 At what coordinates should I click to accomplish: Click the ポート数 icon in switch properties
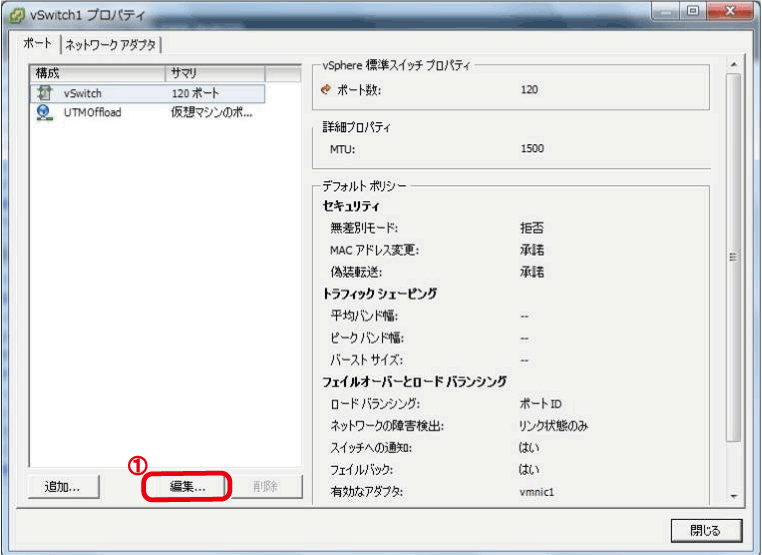click(324, 89)
